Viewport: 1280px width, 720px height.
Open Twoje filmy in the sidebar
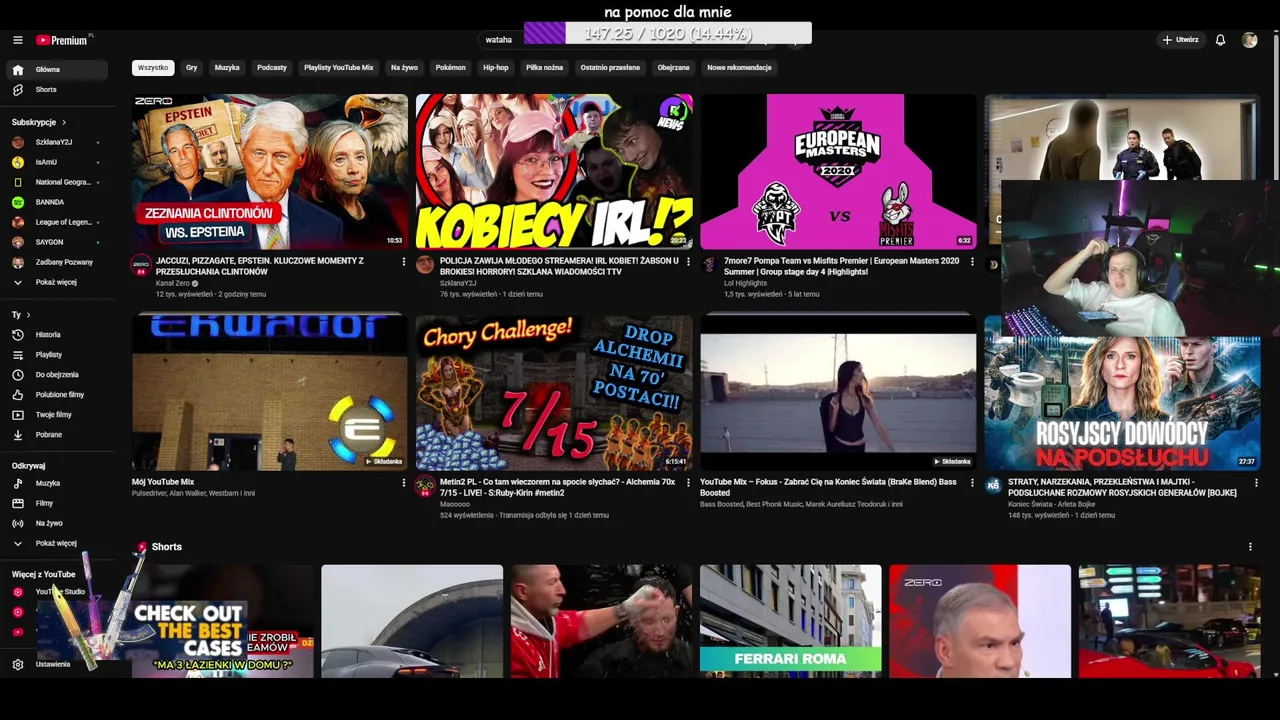coord(58,415)
